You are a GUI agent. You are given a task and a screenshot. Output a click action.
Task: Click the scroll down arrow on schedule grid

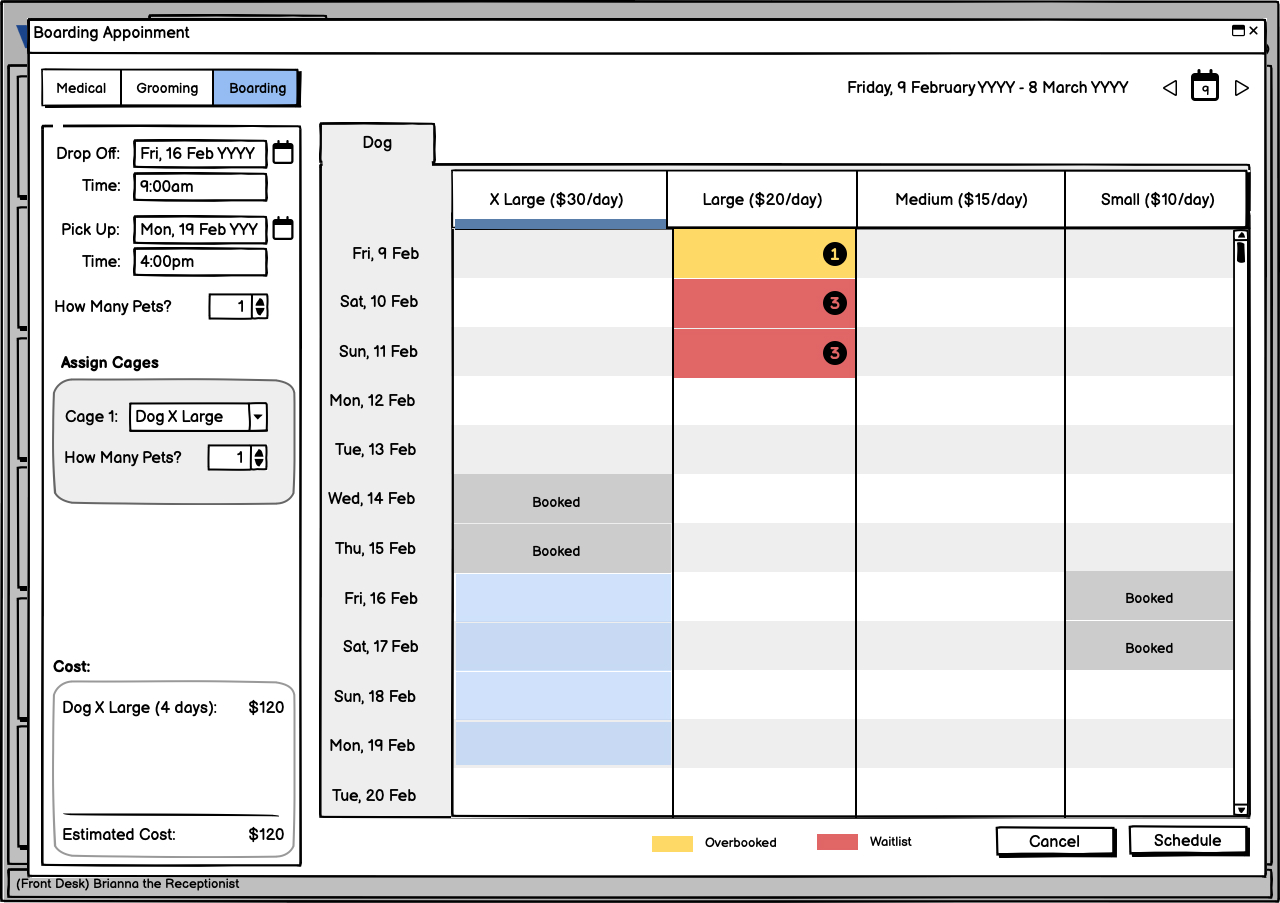coord(1241,809)
